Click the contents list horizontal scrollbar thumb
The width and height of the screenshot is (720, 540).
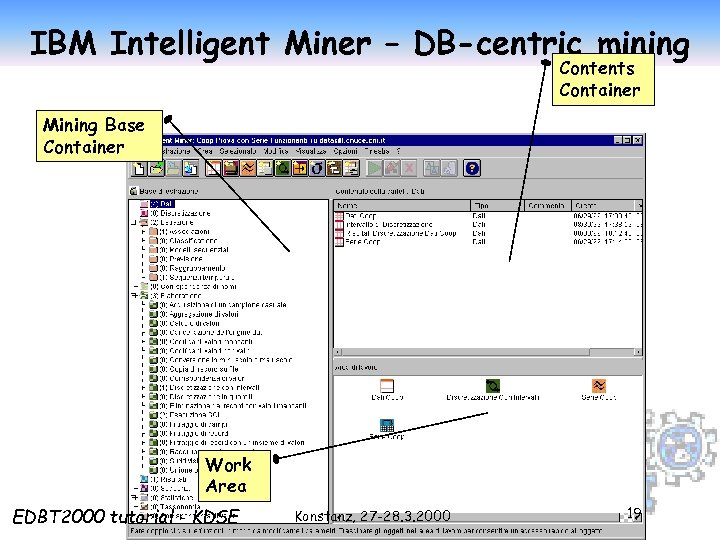465,352
